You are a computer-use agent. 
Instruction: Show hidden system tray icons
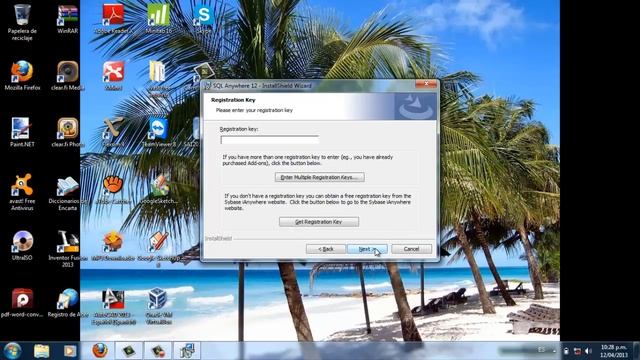coord(554,351)
